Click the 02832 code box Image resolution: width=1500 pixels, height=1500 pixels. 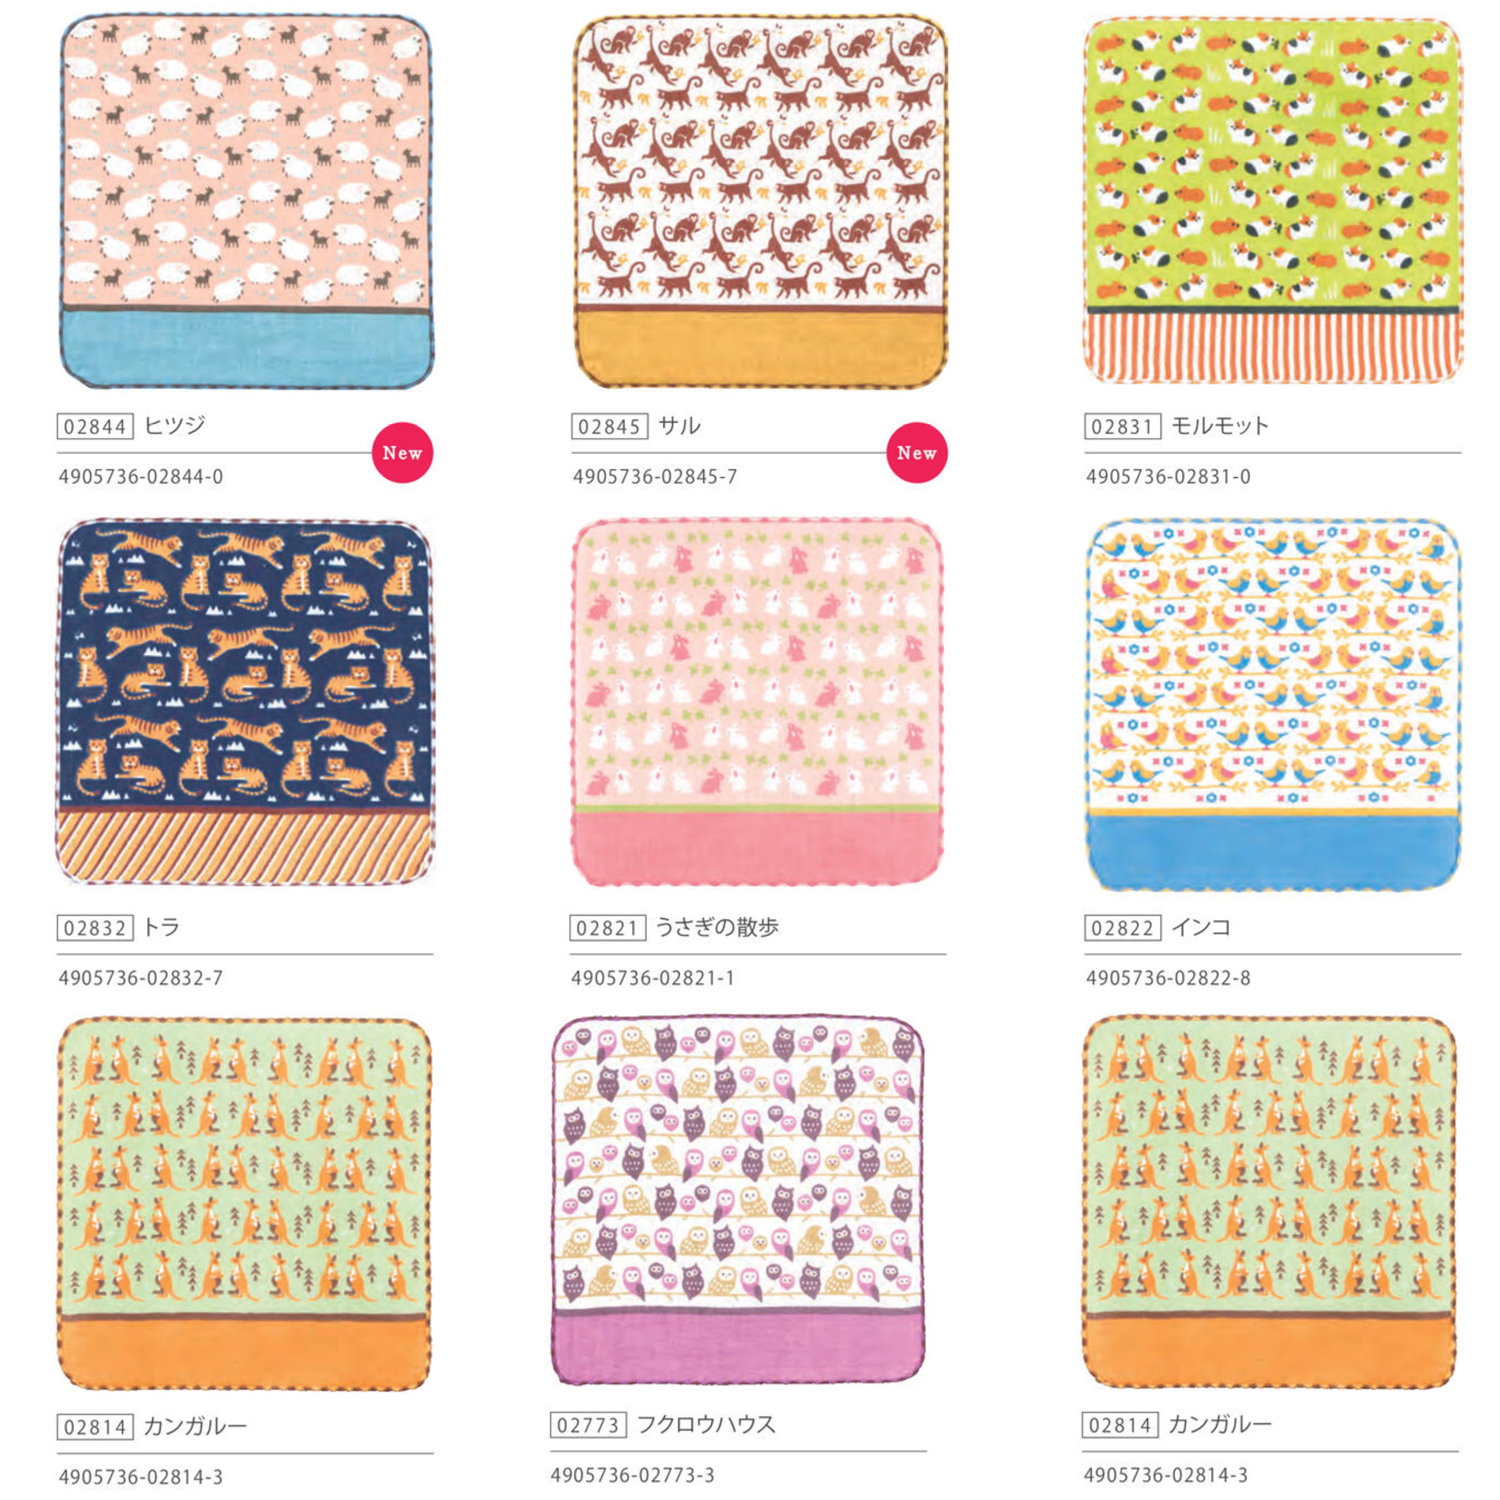point(95,928)
